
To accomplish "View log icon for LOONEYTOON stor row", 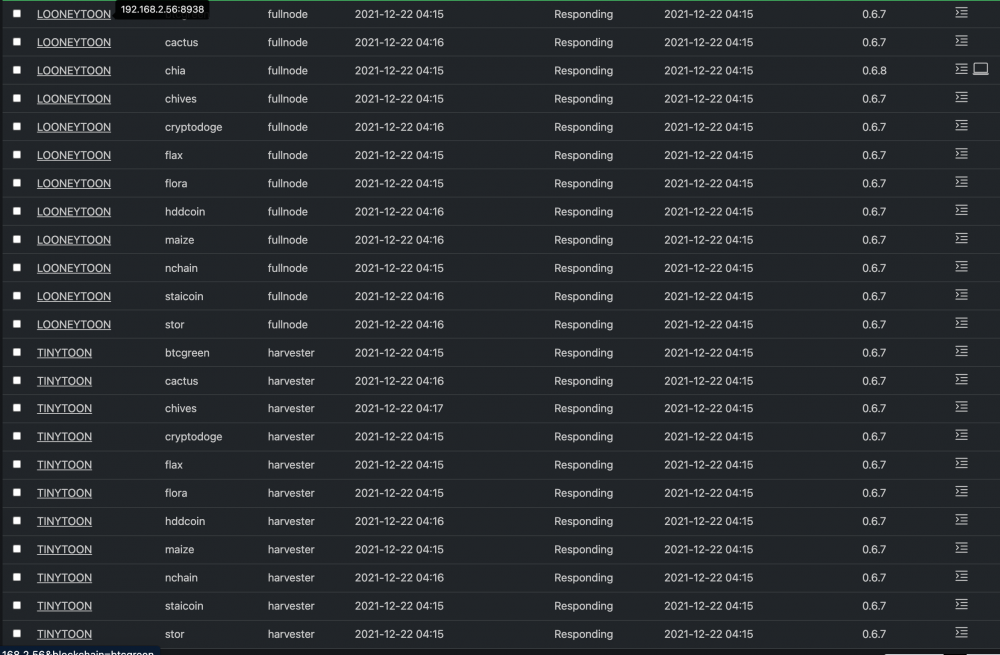I will [x=961, y=323].
